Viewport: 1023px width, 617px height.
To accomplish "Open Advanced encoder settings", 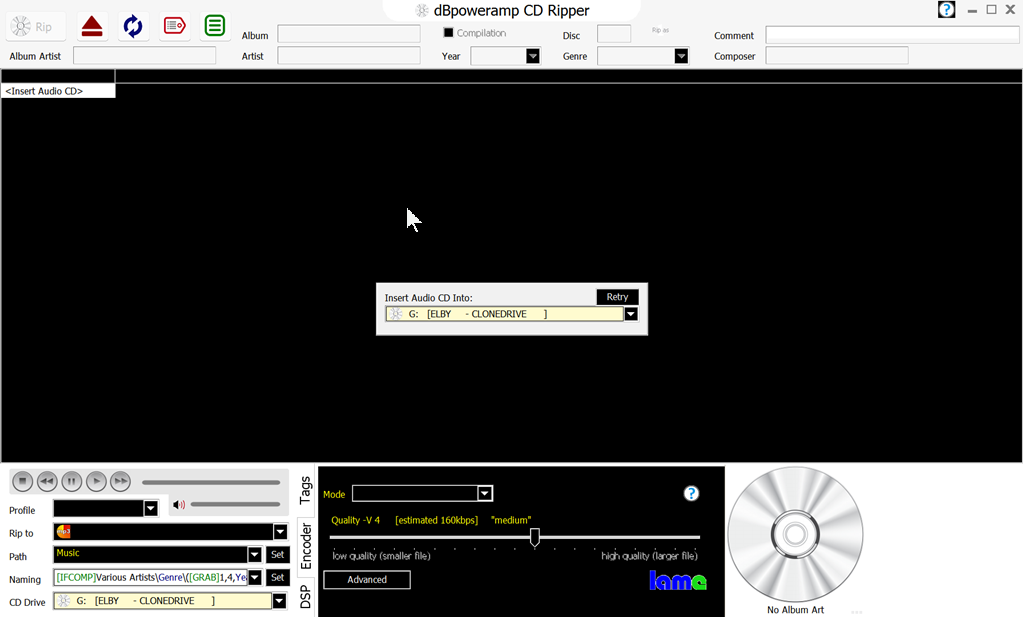I will (x=367, y=580).
